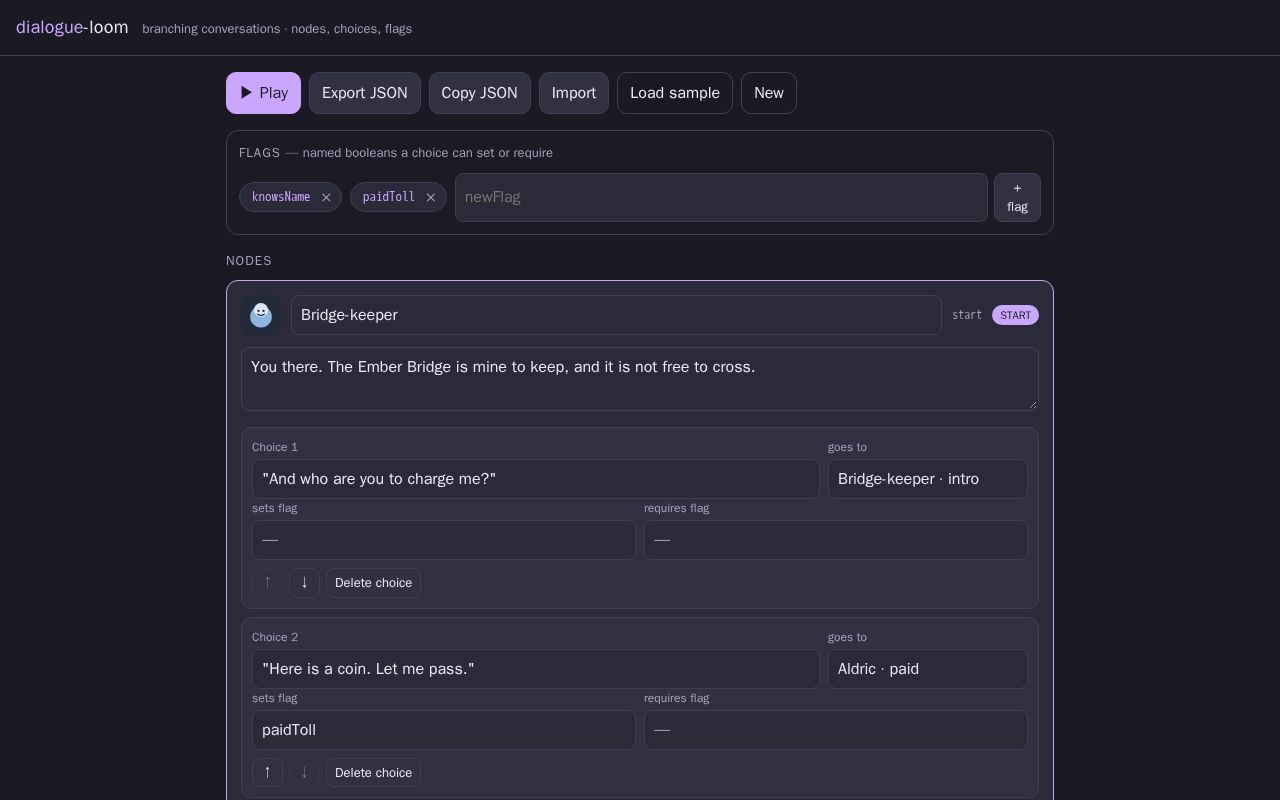Click Choice 1 move-up arrow
The height and width of the screenshot is (800, 1280).
[x=267, y=583]
